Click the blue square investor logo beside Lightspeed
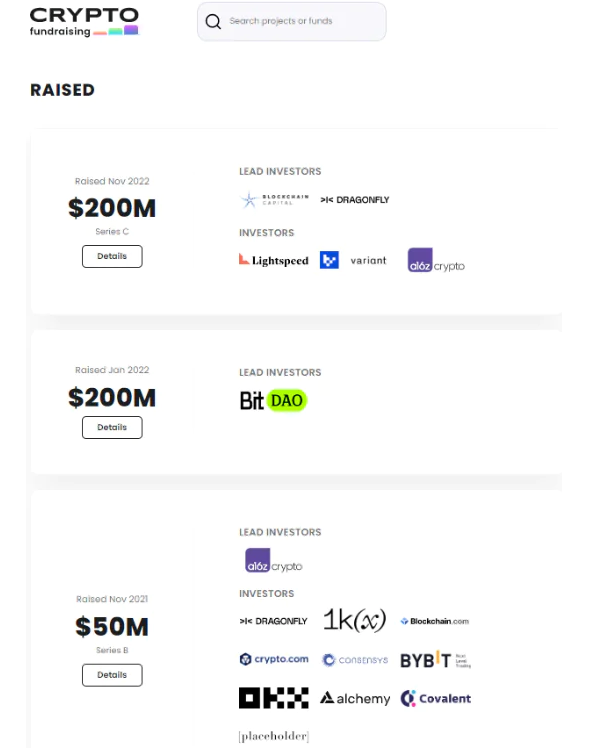 (329, 260)
